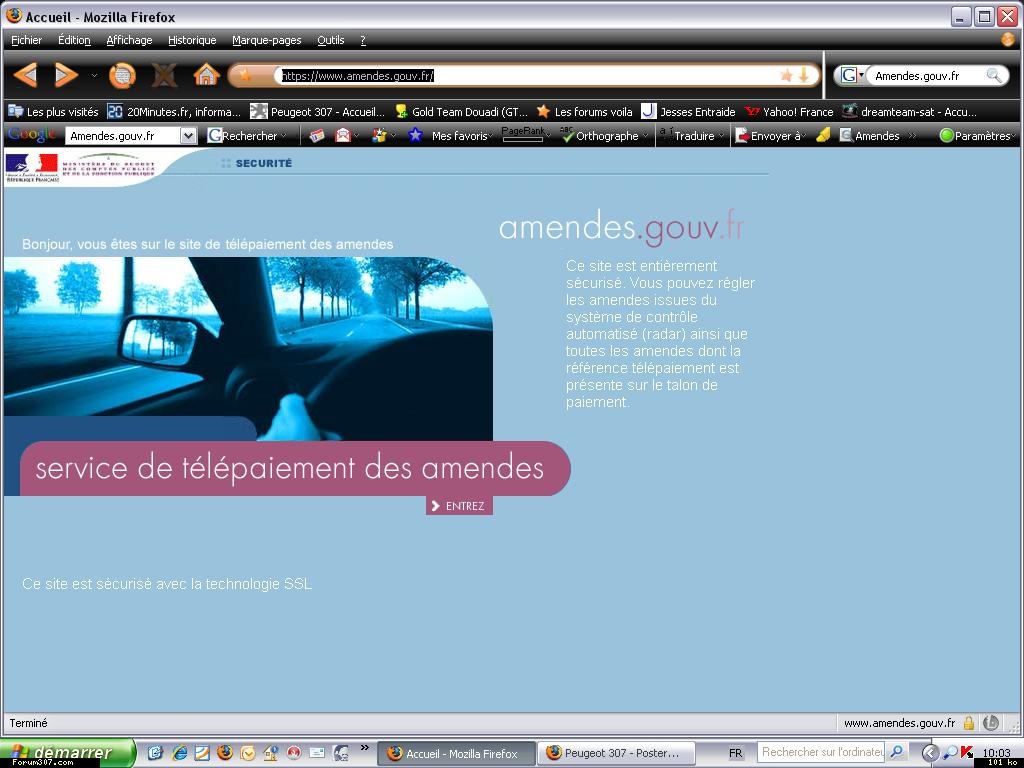Reload the page with refresh icon
This screenshot has width=1024, height=768.
tap(122, 75)
